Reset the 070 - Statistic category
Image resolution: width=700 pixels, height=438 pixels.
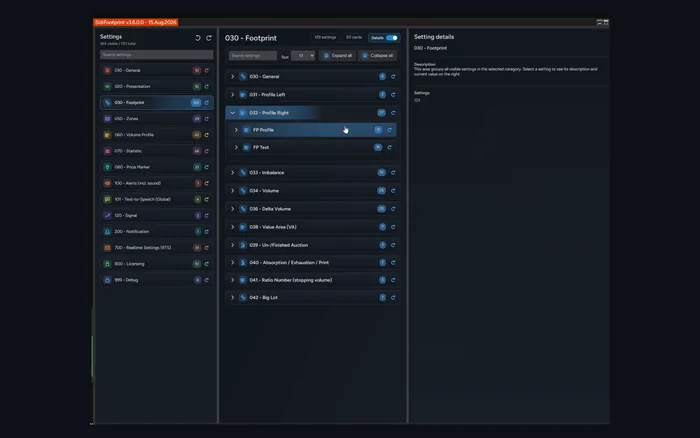point(207,151)
